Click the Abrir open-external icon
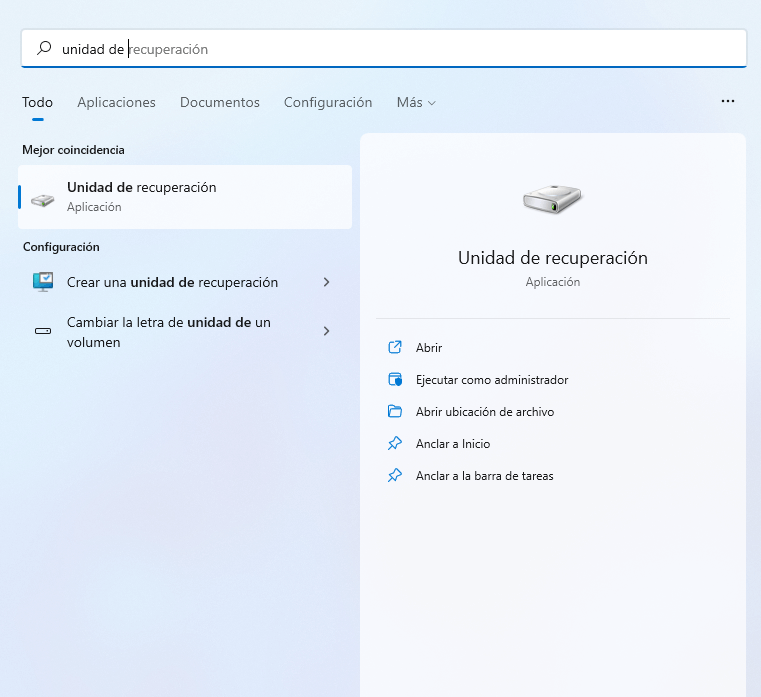 coord(395,348)
